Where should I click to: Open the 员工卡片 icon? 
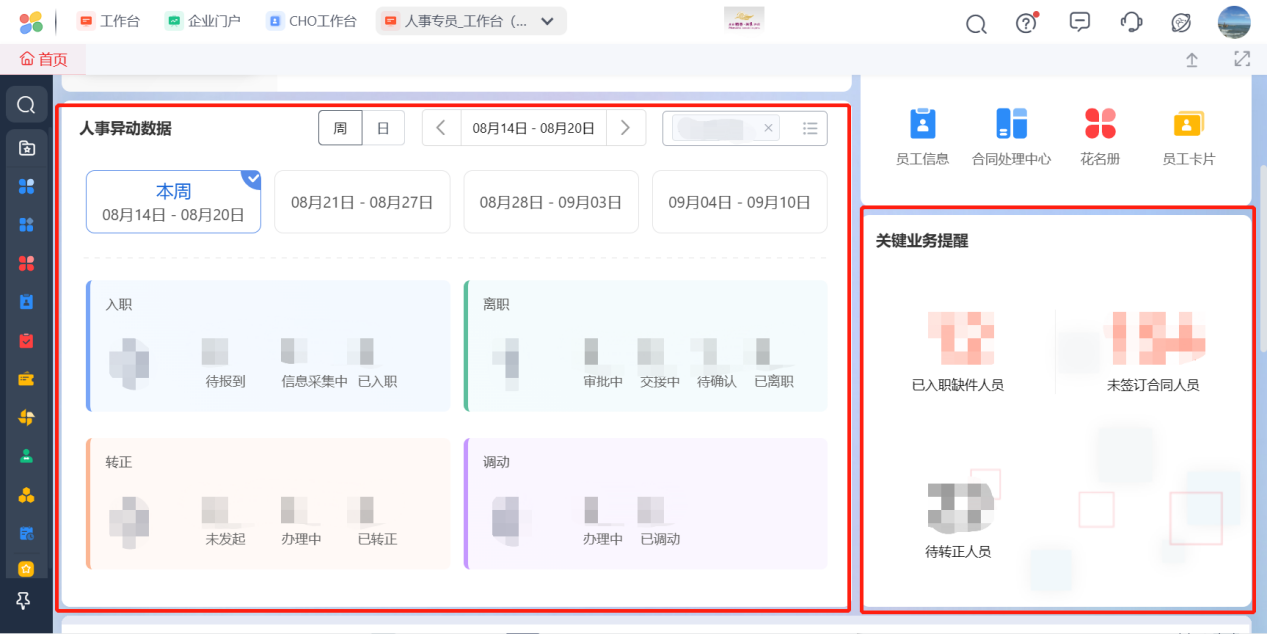(1188, 124)
